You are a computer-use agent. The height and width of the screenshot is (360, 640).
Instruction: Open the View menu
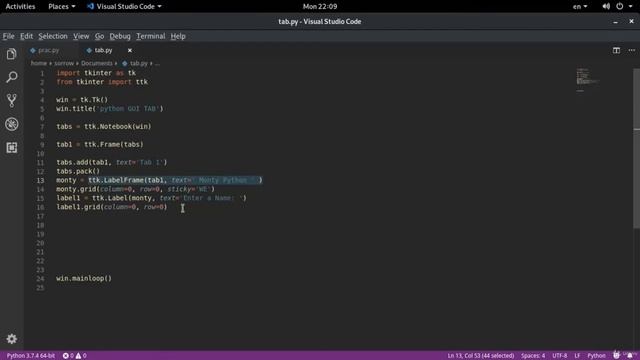pyautogui.click(x=81, y=36)
